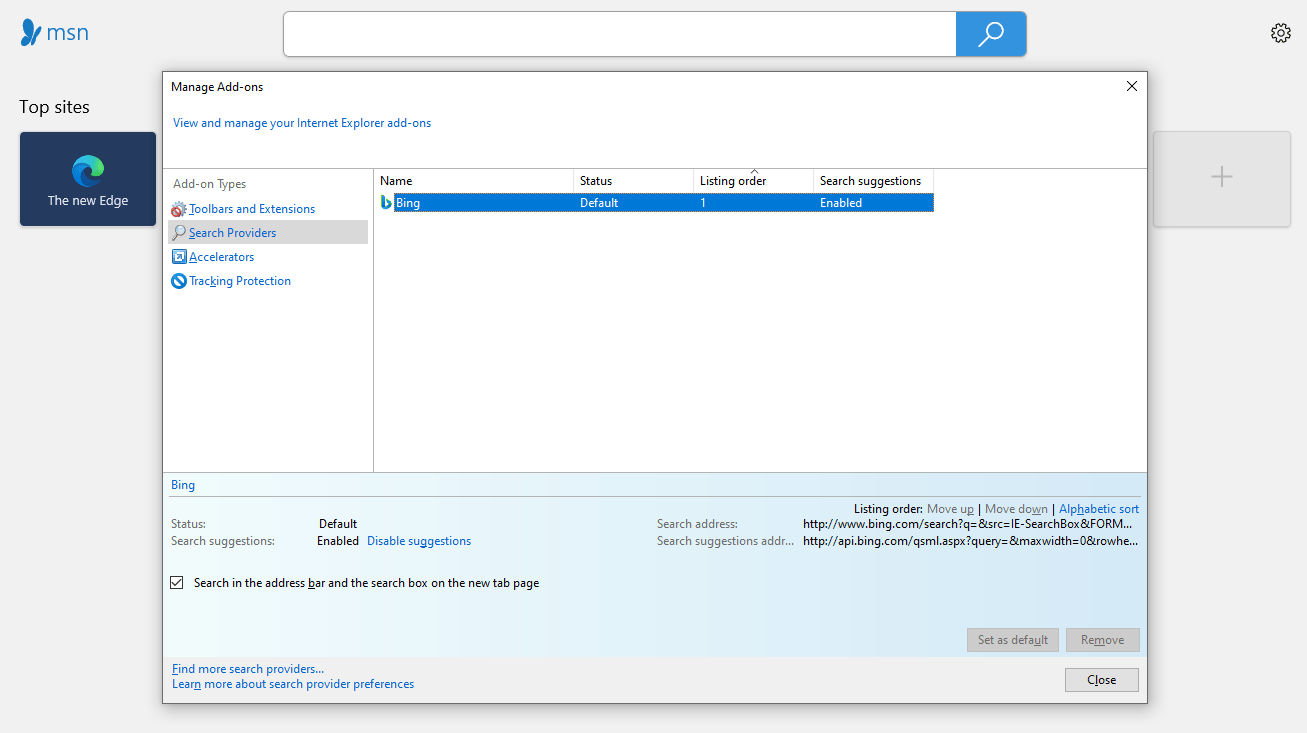Click Disable suggestions link
Screen dimensions: 1307x733
point(418,541)
